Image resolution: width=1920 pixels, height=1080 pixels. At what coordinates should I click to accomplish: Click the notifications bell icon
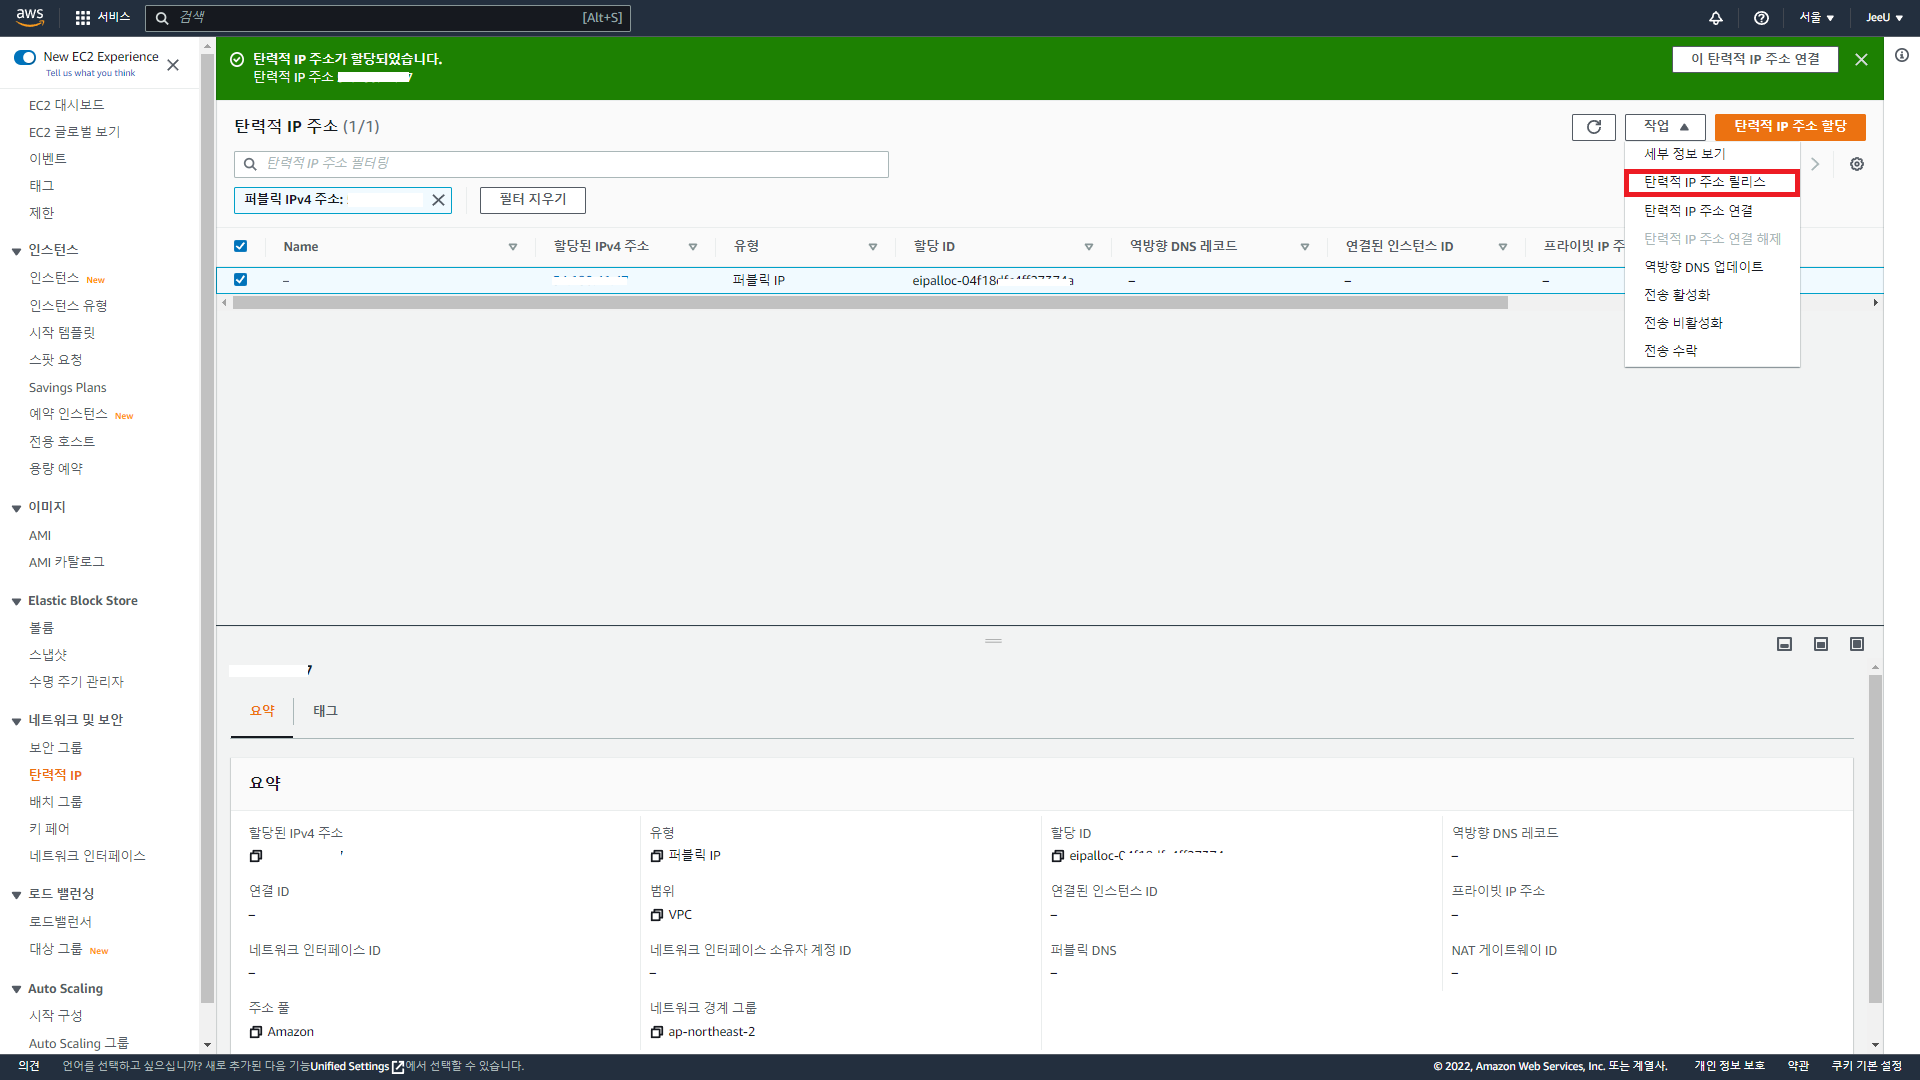pyautogui.click(x=1715, y=17)
